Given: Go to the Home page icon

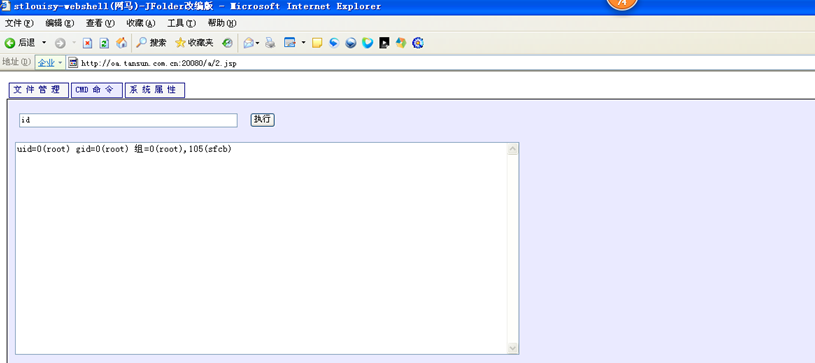Looking at the screenshot, I should [121, 43].
